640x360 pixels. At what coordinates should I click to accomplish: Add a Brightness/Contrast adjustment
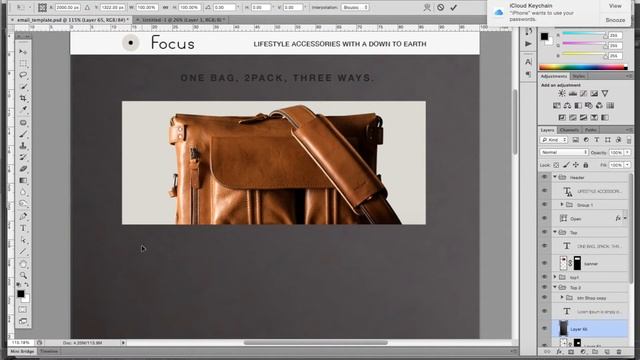pyautogui.click(x=562, y=93)
